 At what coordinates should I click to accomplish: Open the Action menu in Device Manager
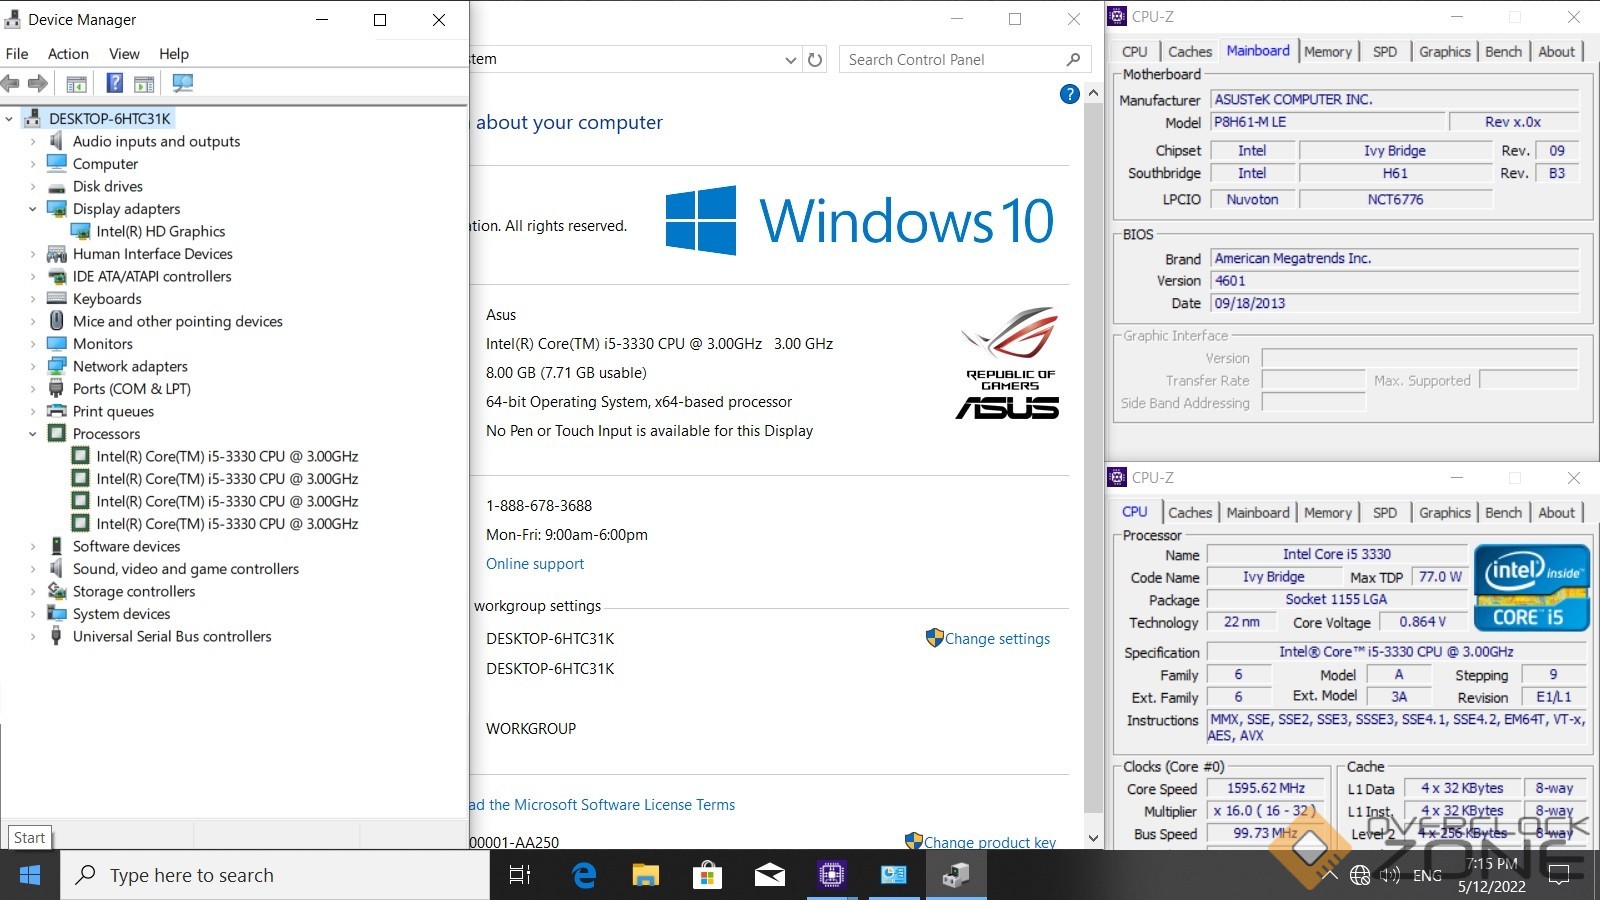click(68, 54)
